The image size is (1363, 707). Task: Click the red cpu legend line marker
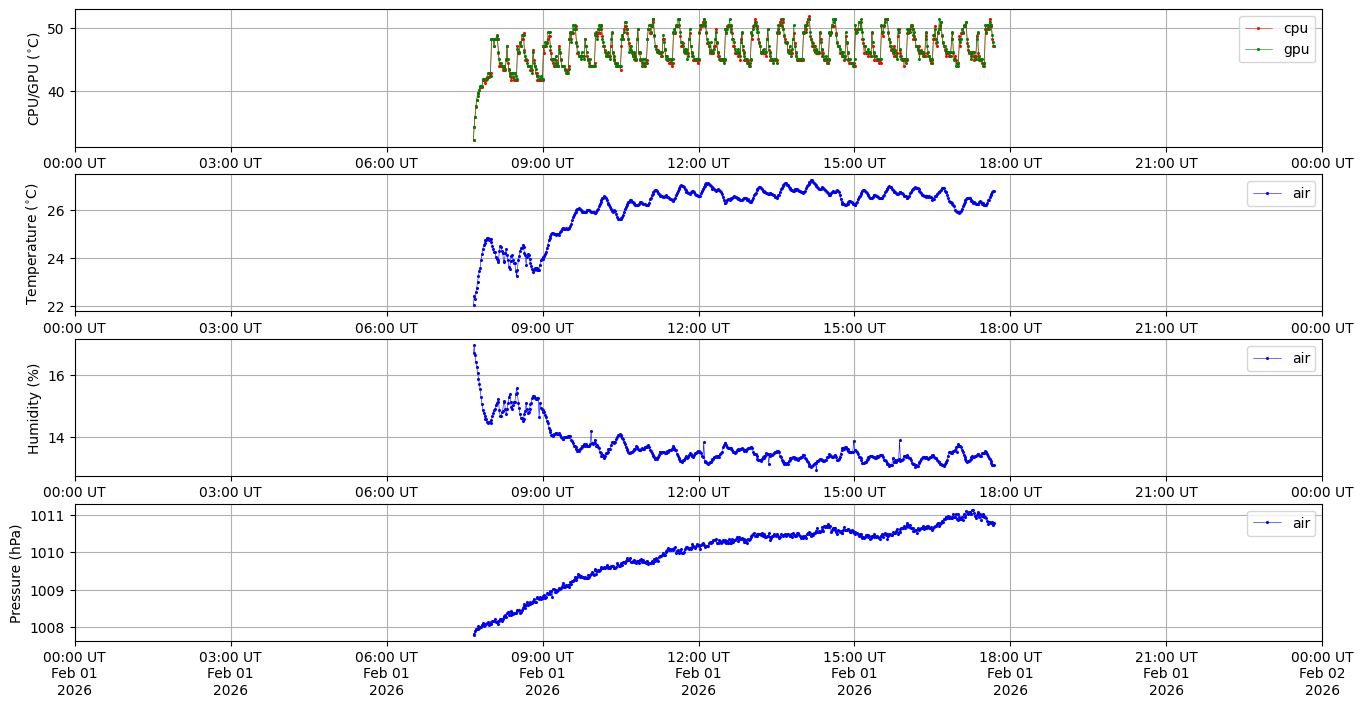[x=1259, y=29]
